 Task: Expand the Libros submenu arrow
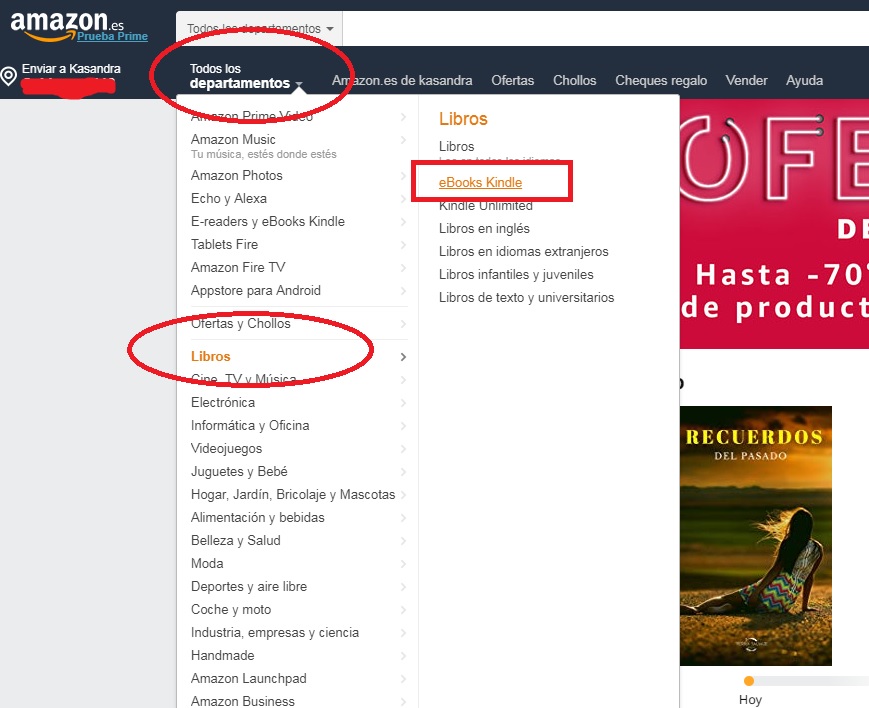click(x=405, y=356)
